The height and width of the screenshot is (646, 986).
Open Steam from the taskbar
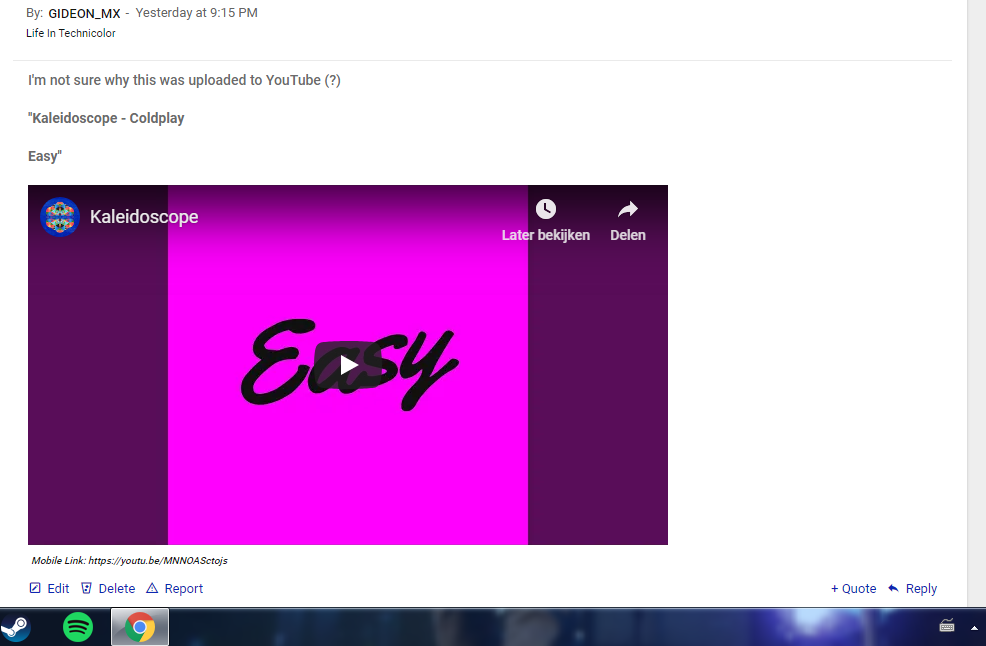pyautogui.click(x=16, y=627)
